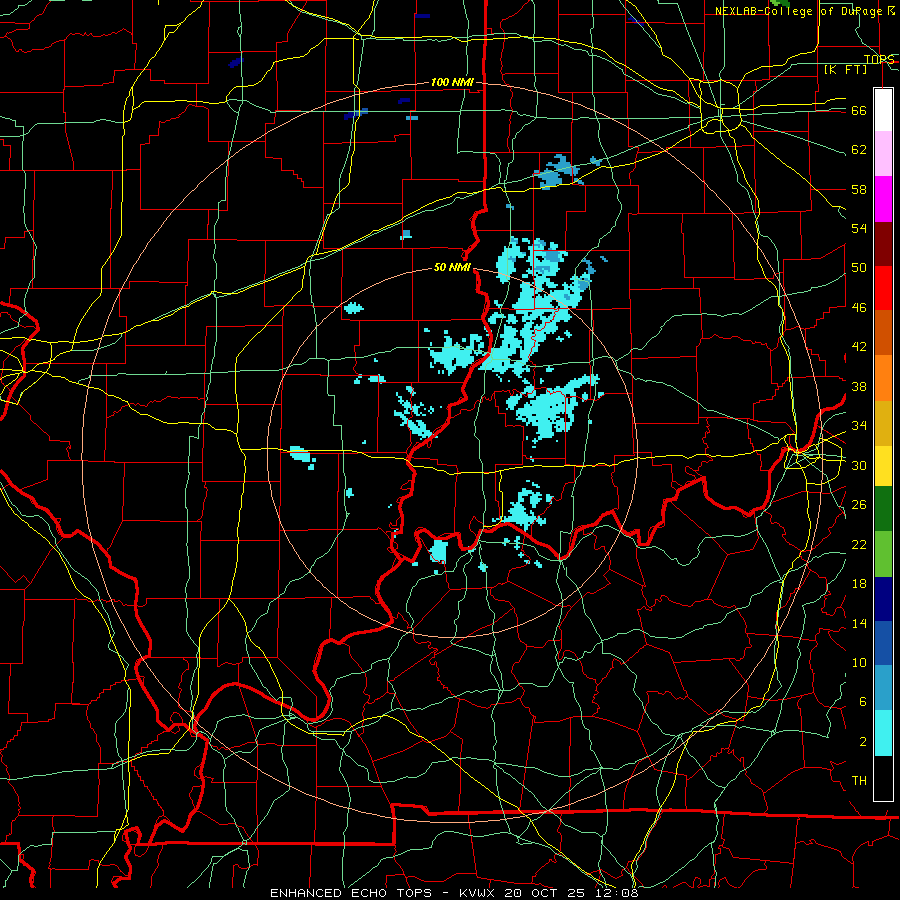Click the magenta 58 kft legend swatch
The image size is (900, 900).
[x=883, y=199]
